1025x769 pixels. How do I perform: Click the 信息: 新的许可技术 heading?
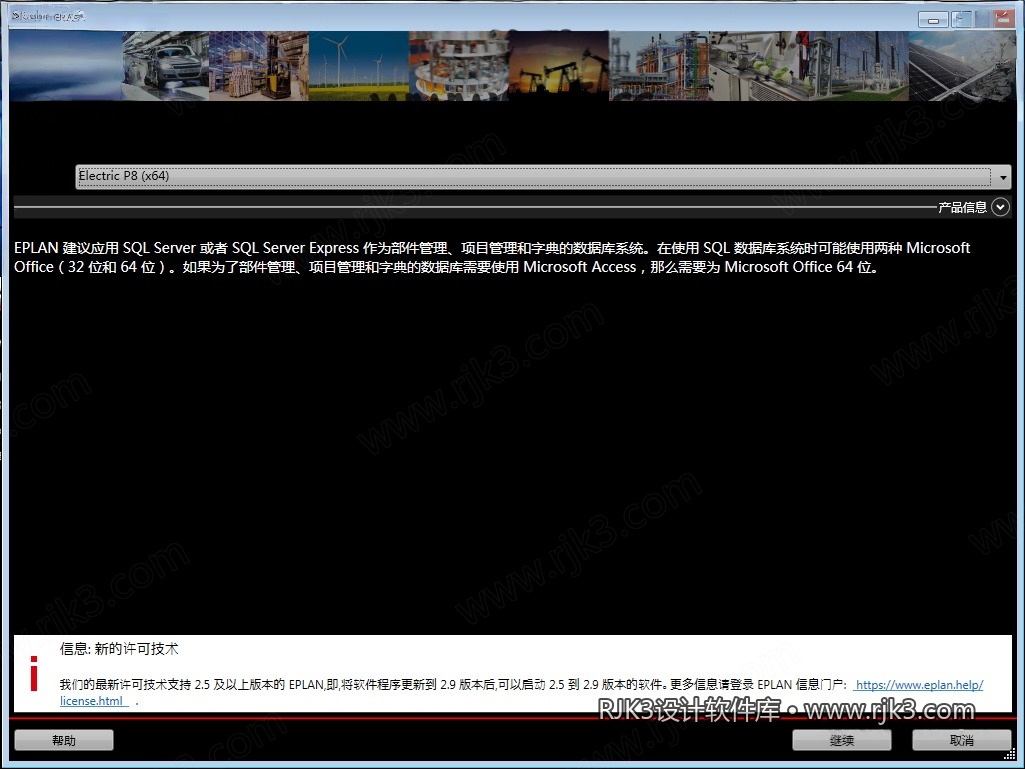tap(119, 649)
